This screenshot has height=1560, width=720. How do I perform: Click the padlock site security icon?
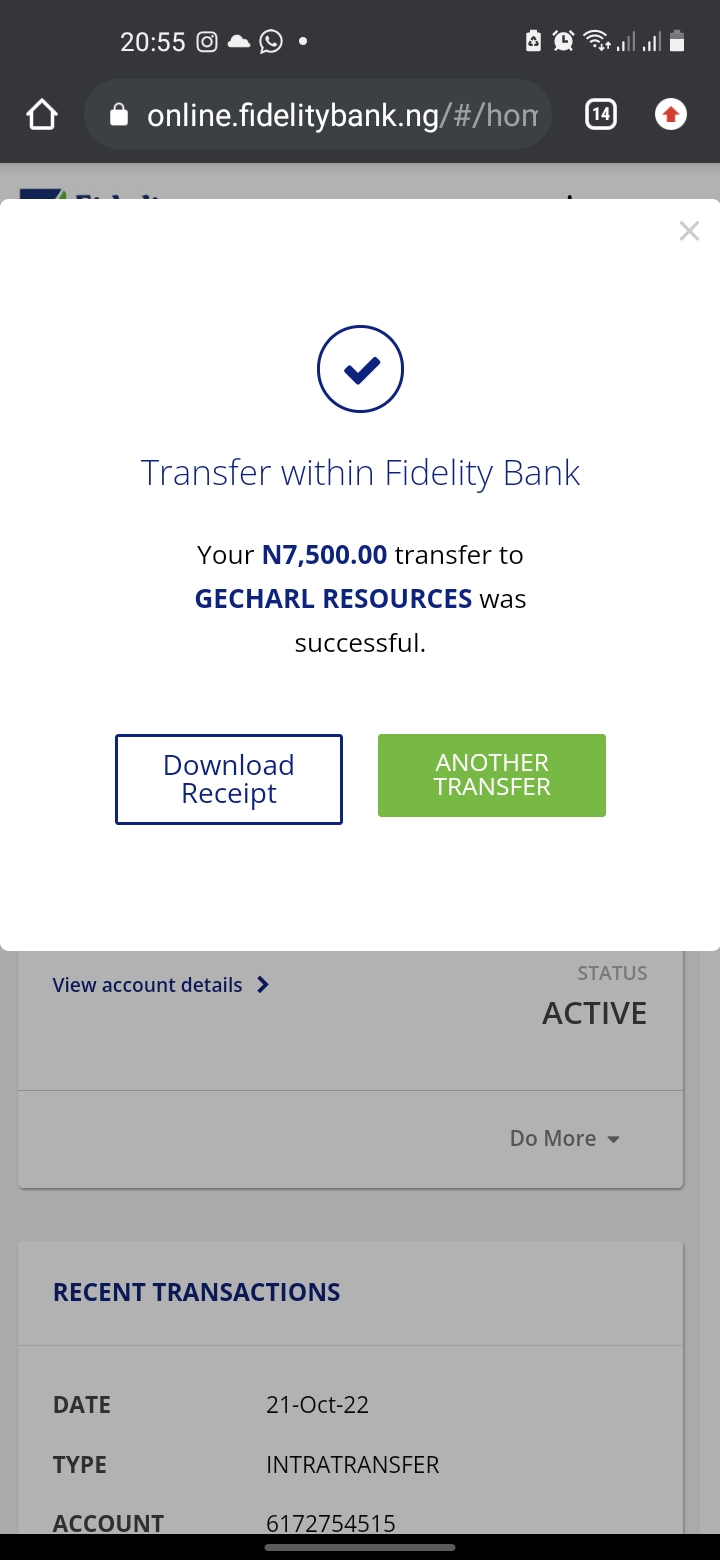(119, 116)
